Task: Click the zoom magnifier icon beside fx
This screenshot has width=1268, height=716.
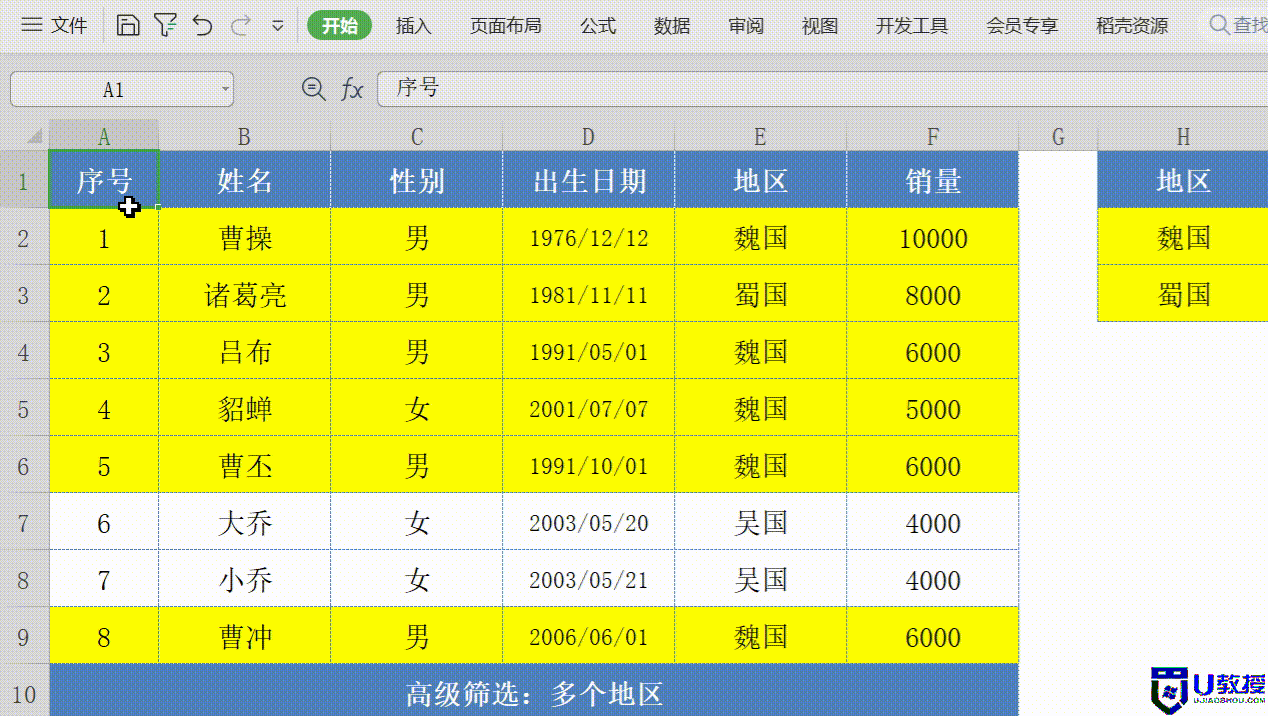Action: pos(313,89)
